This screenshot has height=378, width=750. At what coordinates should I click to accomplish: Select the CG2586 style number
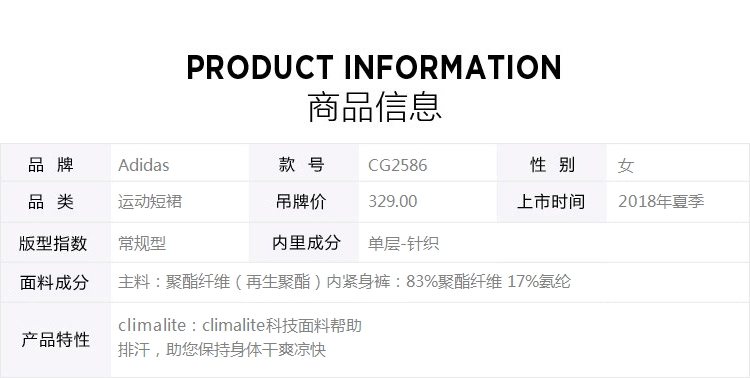coord(397,166)
